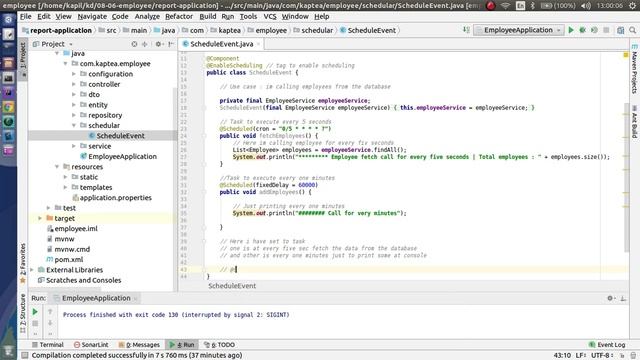Stop process button in Run panel
The image size is (640, 360).
pyautogui.click(x=35, y=323)
